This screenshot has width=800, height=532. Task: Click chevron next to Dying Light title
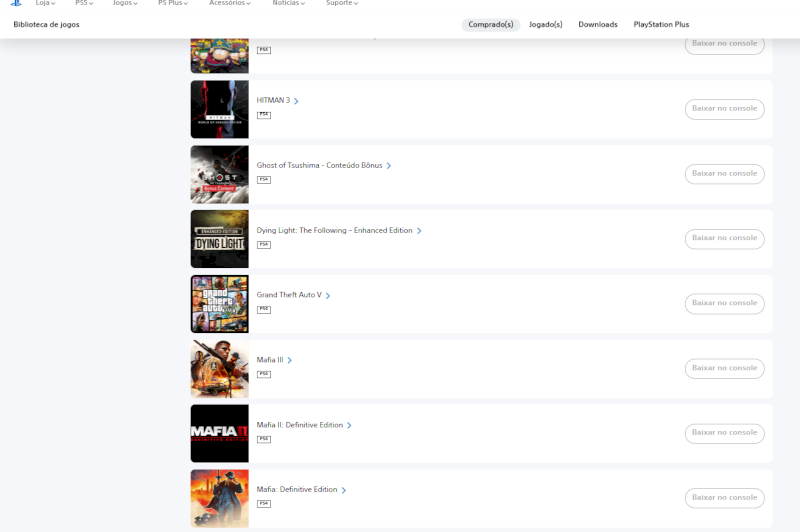click(x=419, y=231)
